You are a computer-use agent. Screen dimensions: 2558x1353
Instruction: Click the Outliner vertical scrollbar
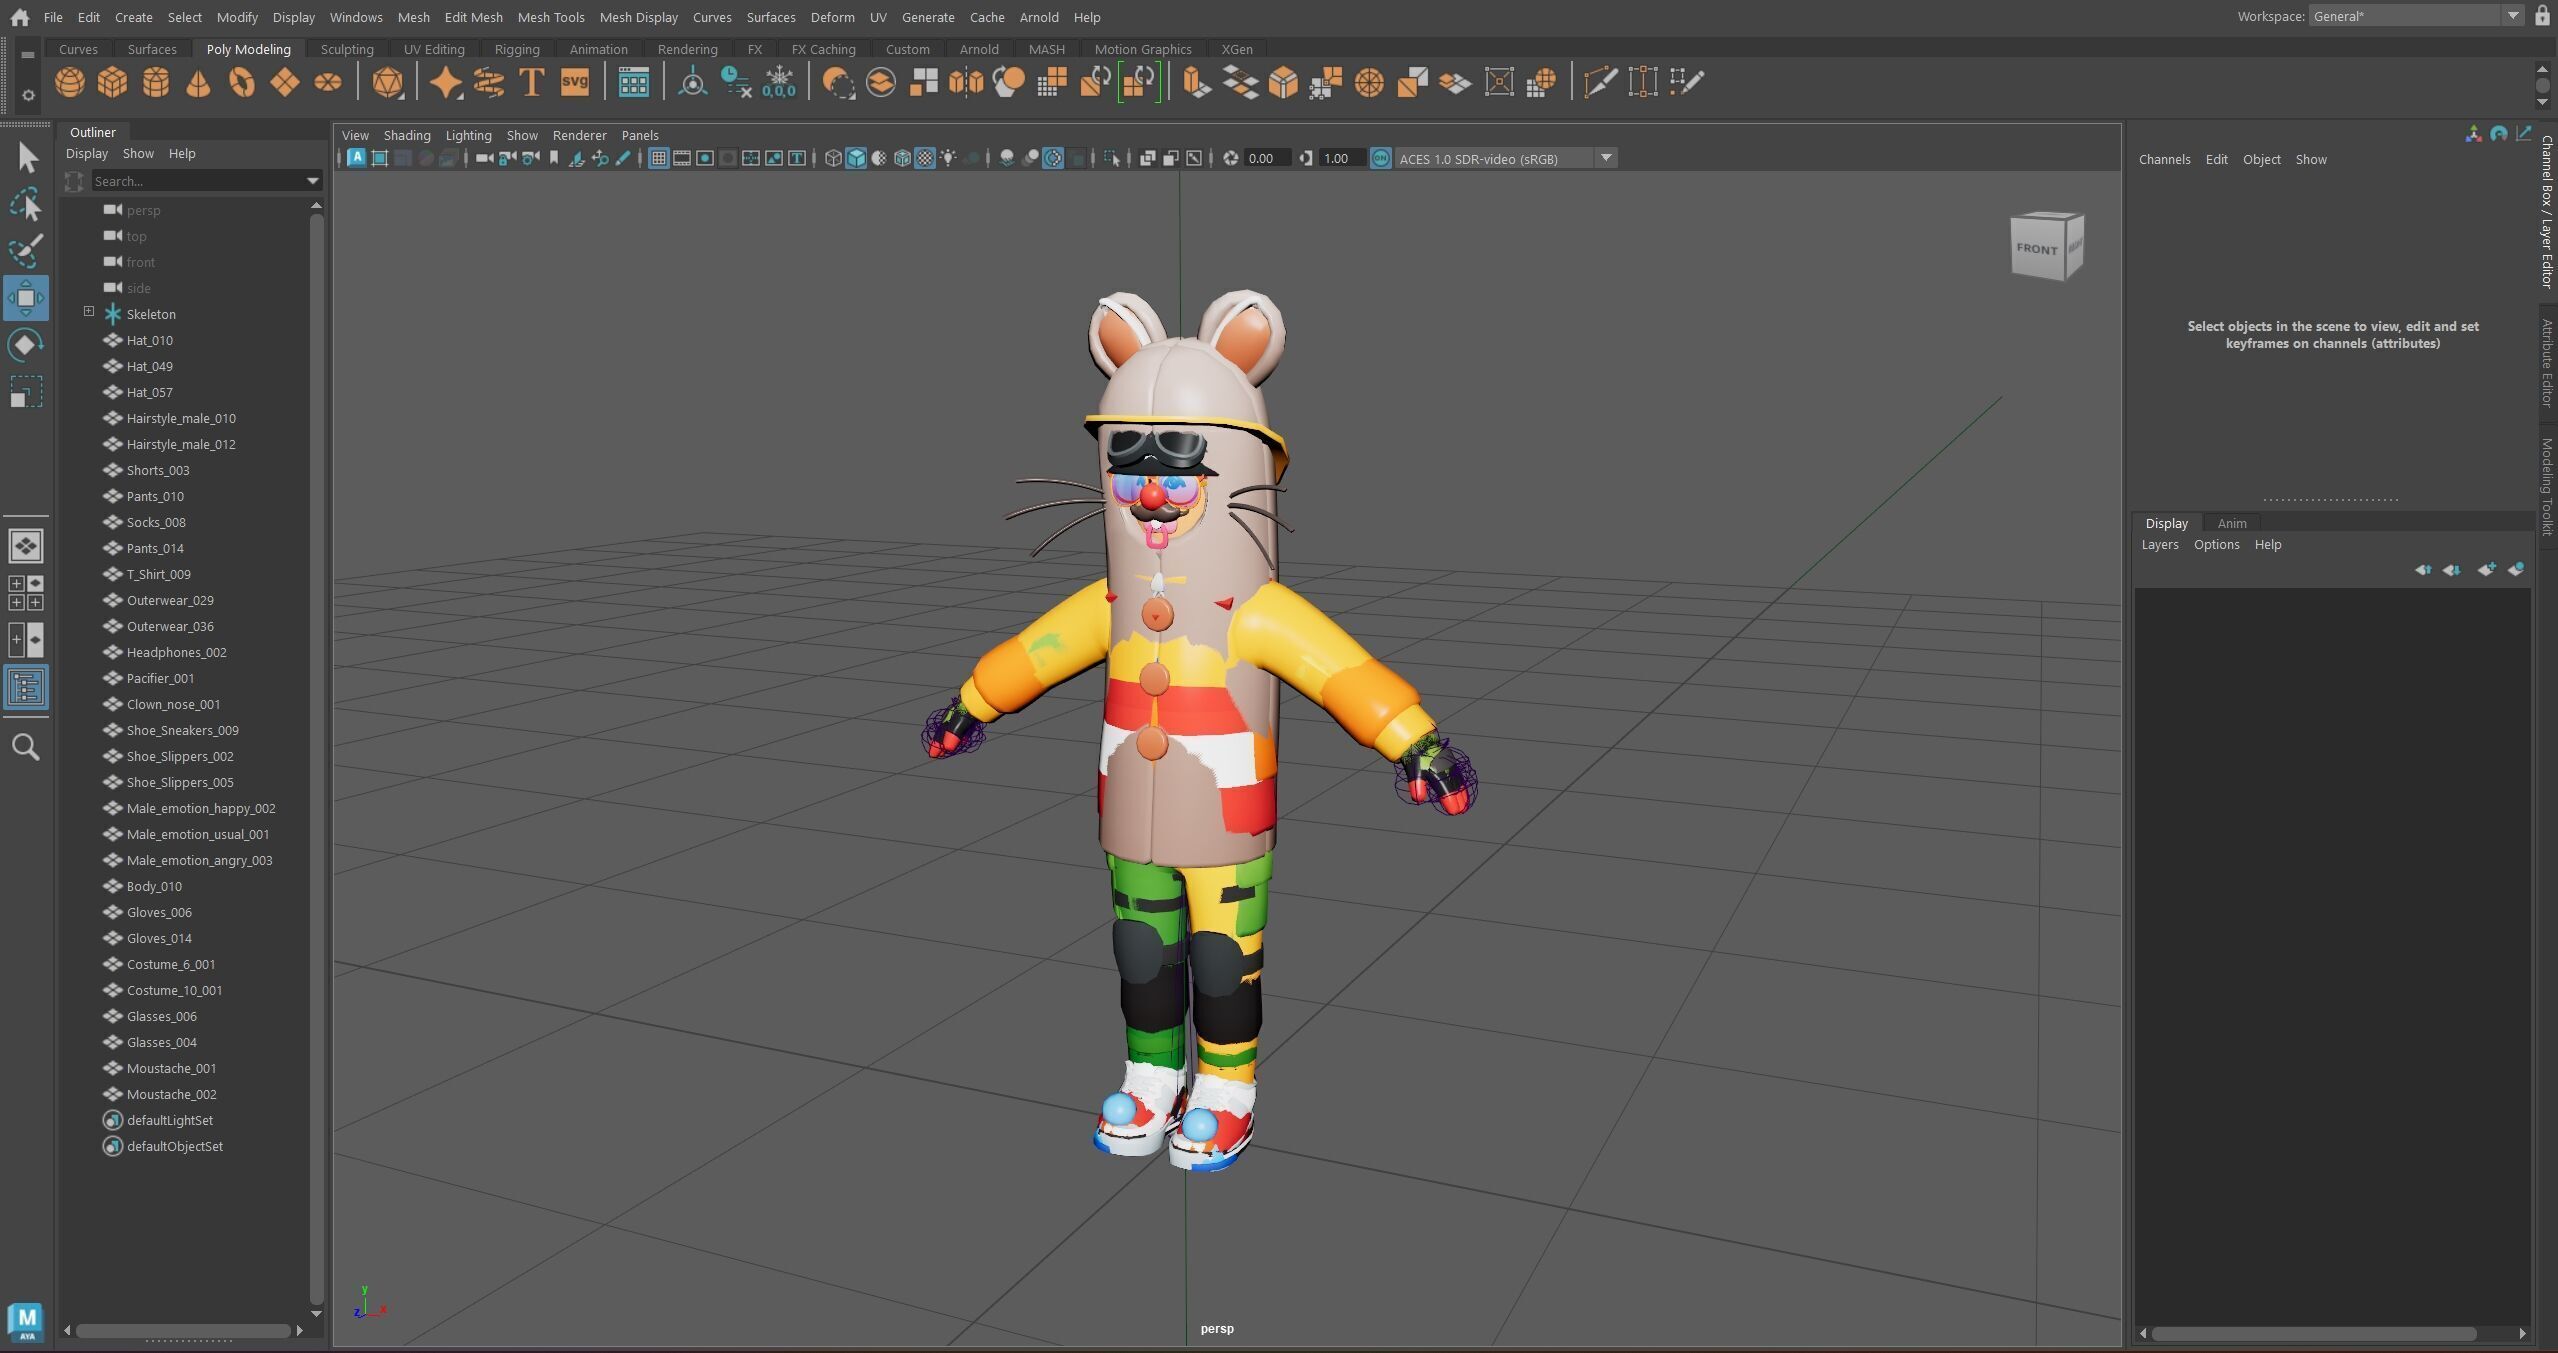[x=316, y=757]
